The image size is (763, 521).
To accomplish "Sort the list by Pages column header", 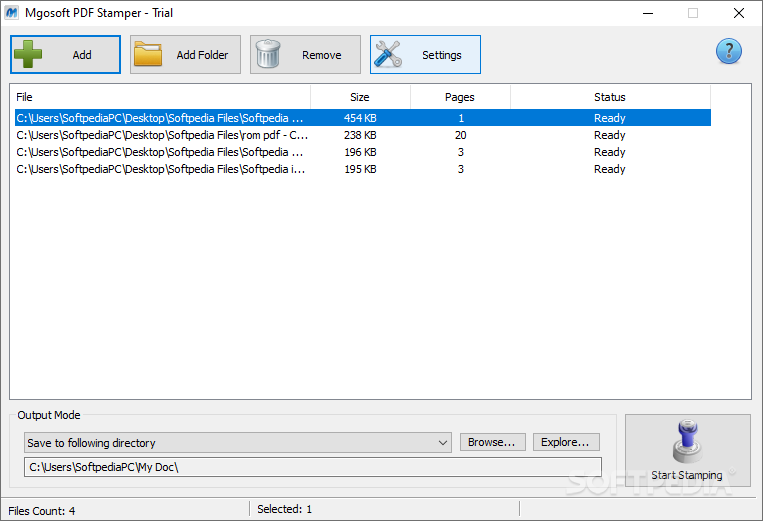I will tap(460, 97).
